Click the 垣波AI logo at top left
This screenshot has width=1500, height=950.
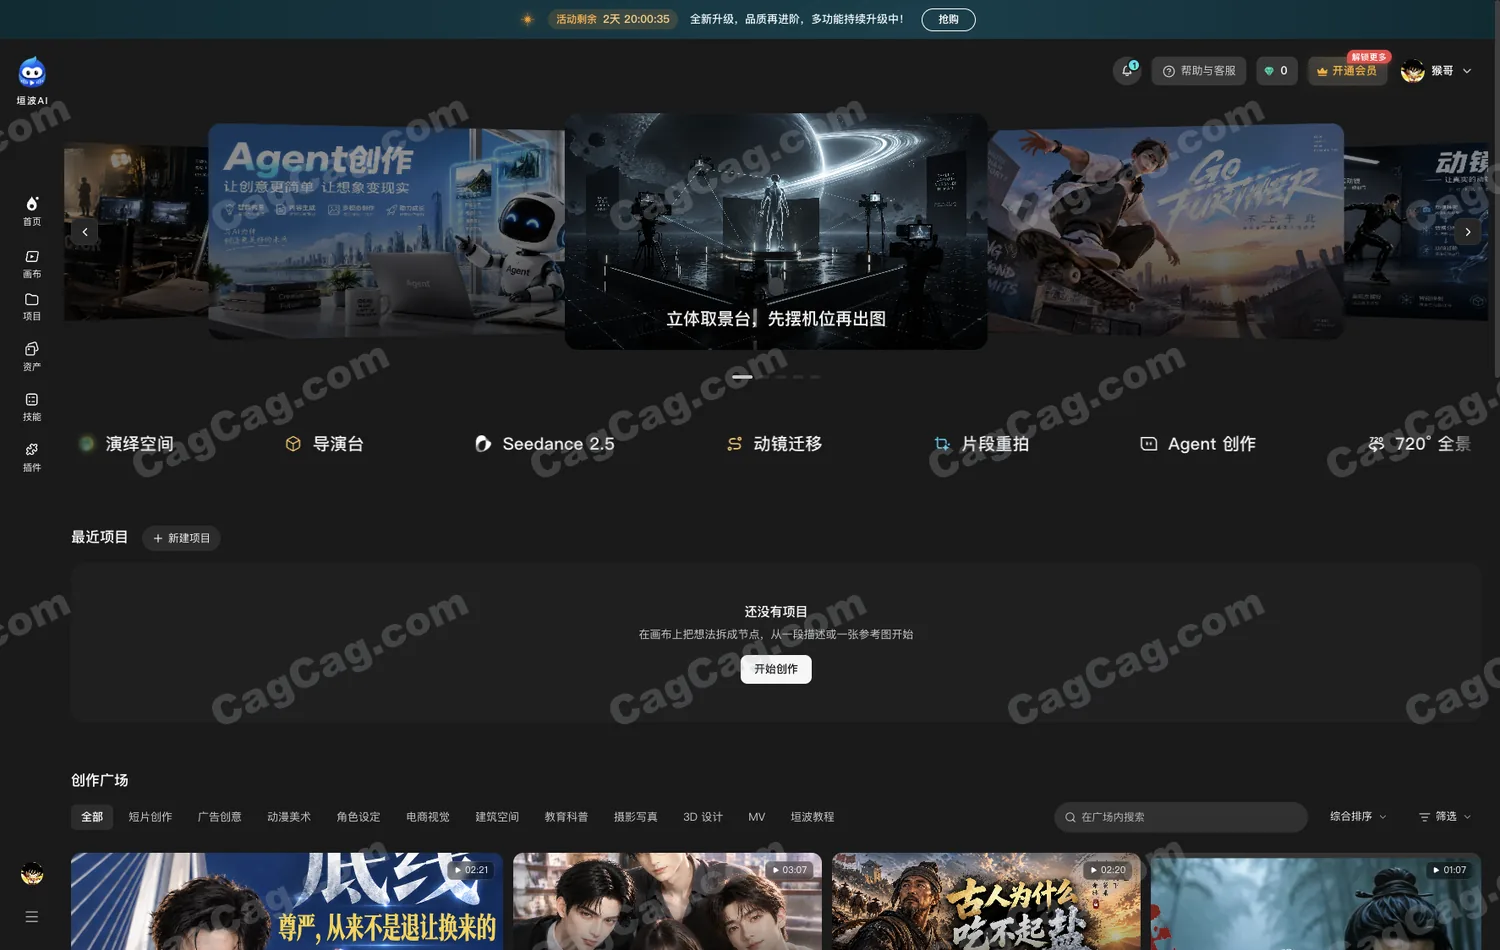pos(32,81)
